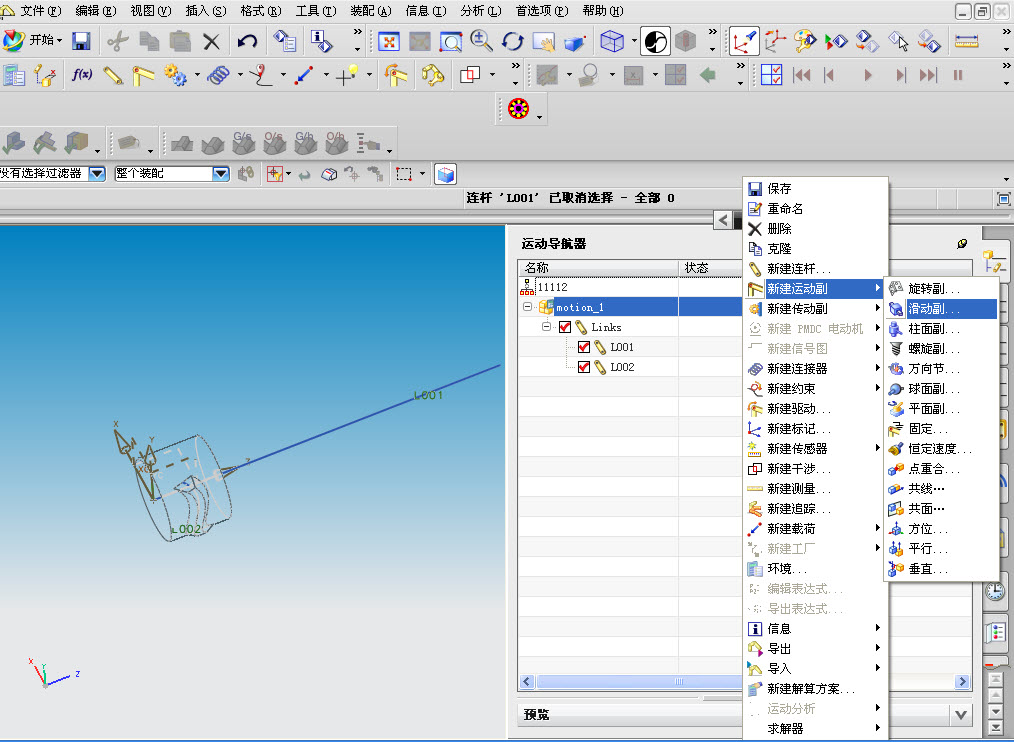Click the 名称 column header
The width and height of the screenshot is (1014, 742).
(598, 267)
